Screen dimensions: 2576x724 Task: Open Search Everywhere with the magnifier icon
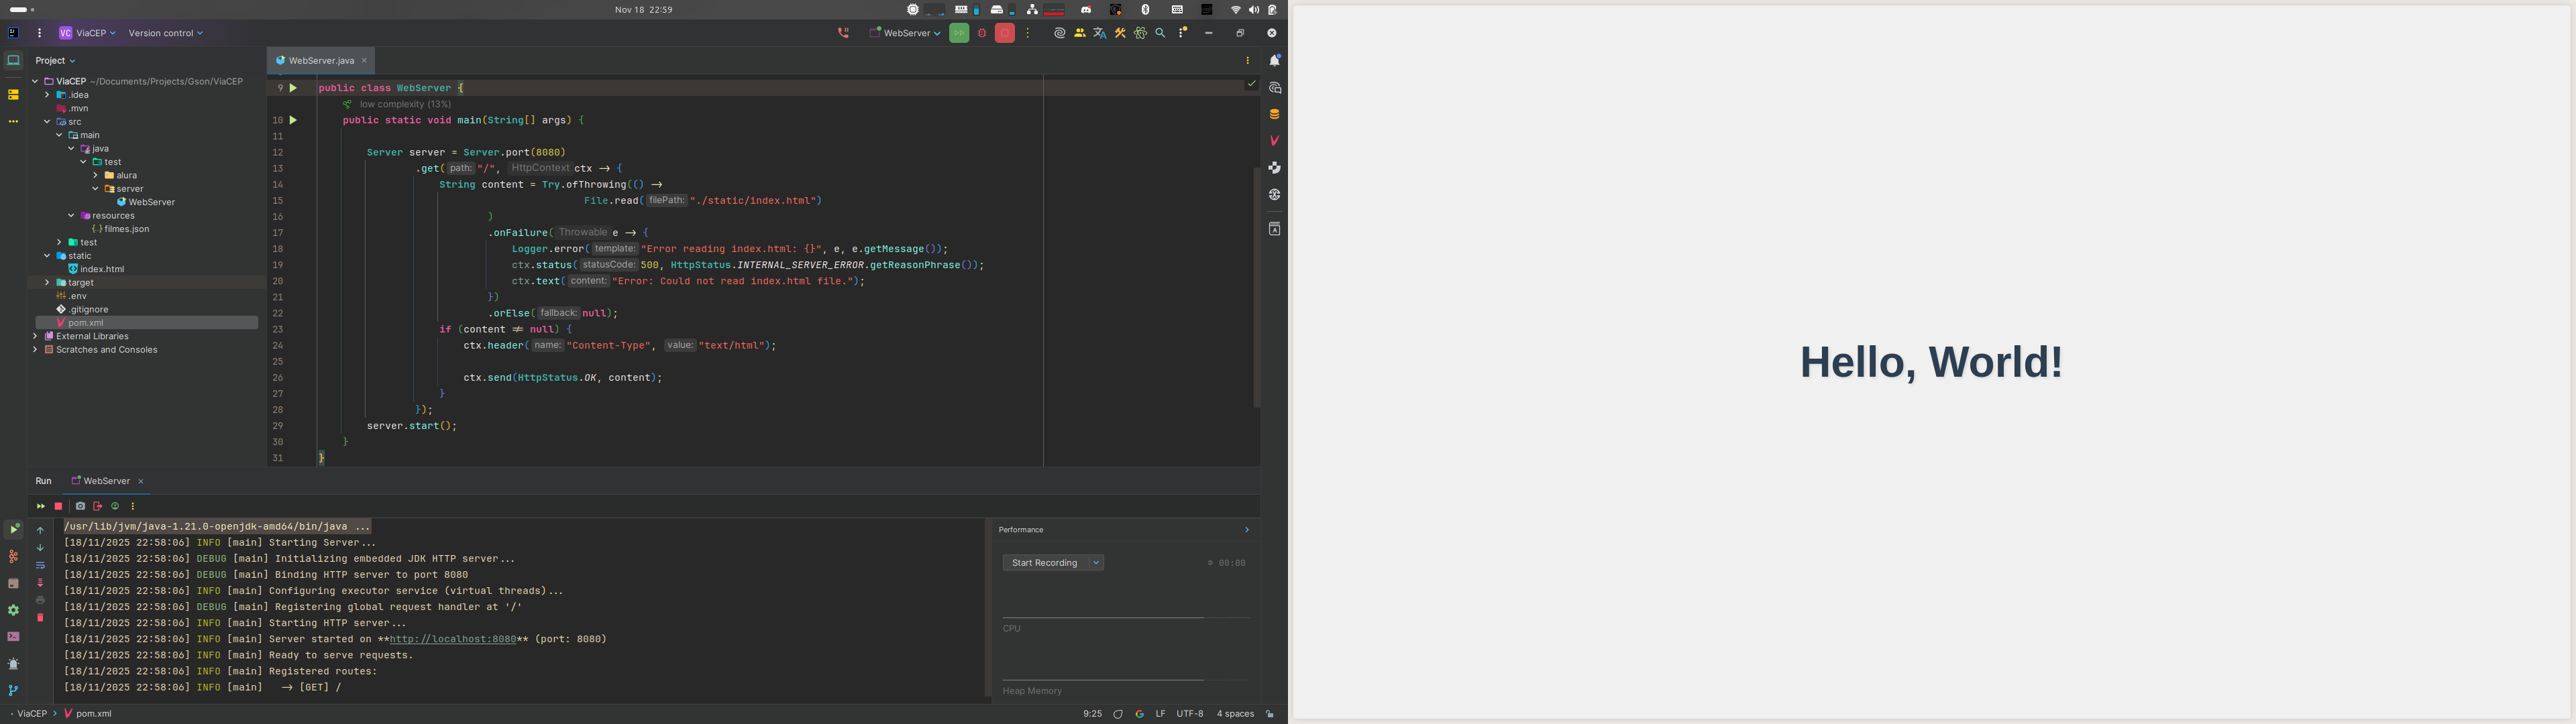(x=1160, y=33)
